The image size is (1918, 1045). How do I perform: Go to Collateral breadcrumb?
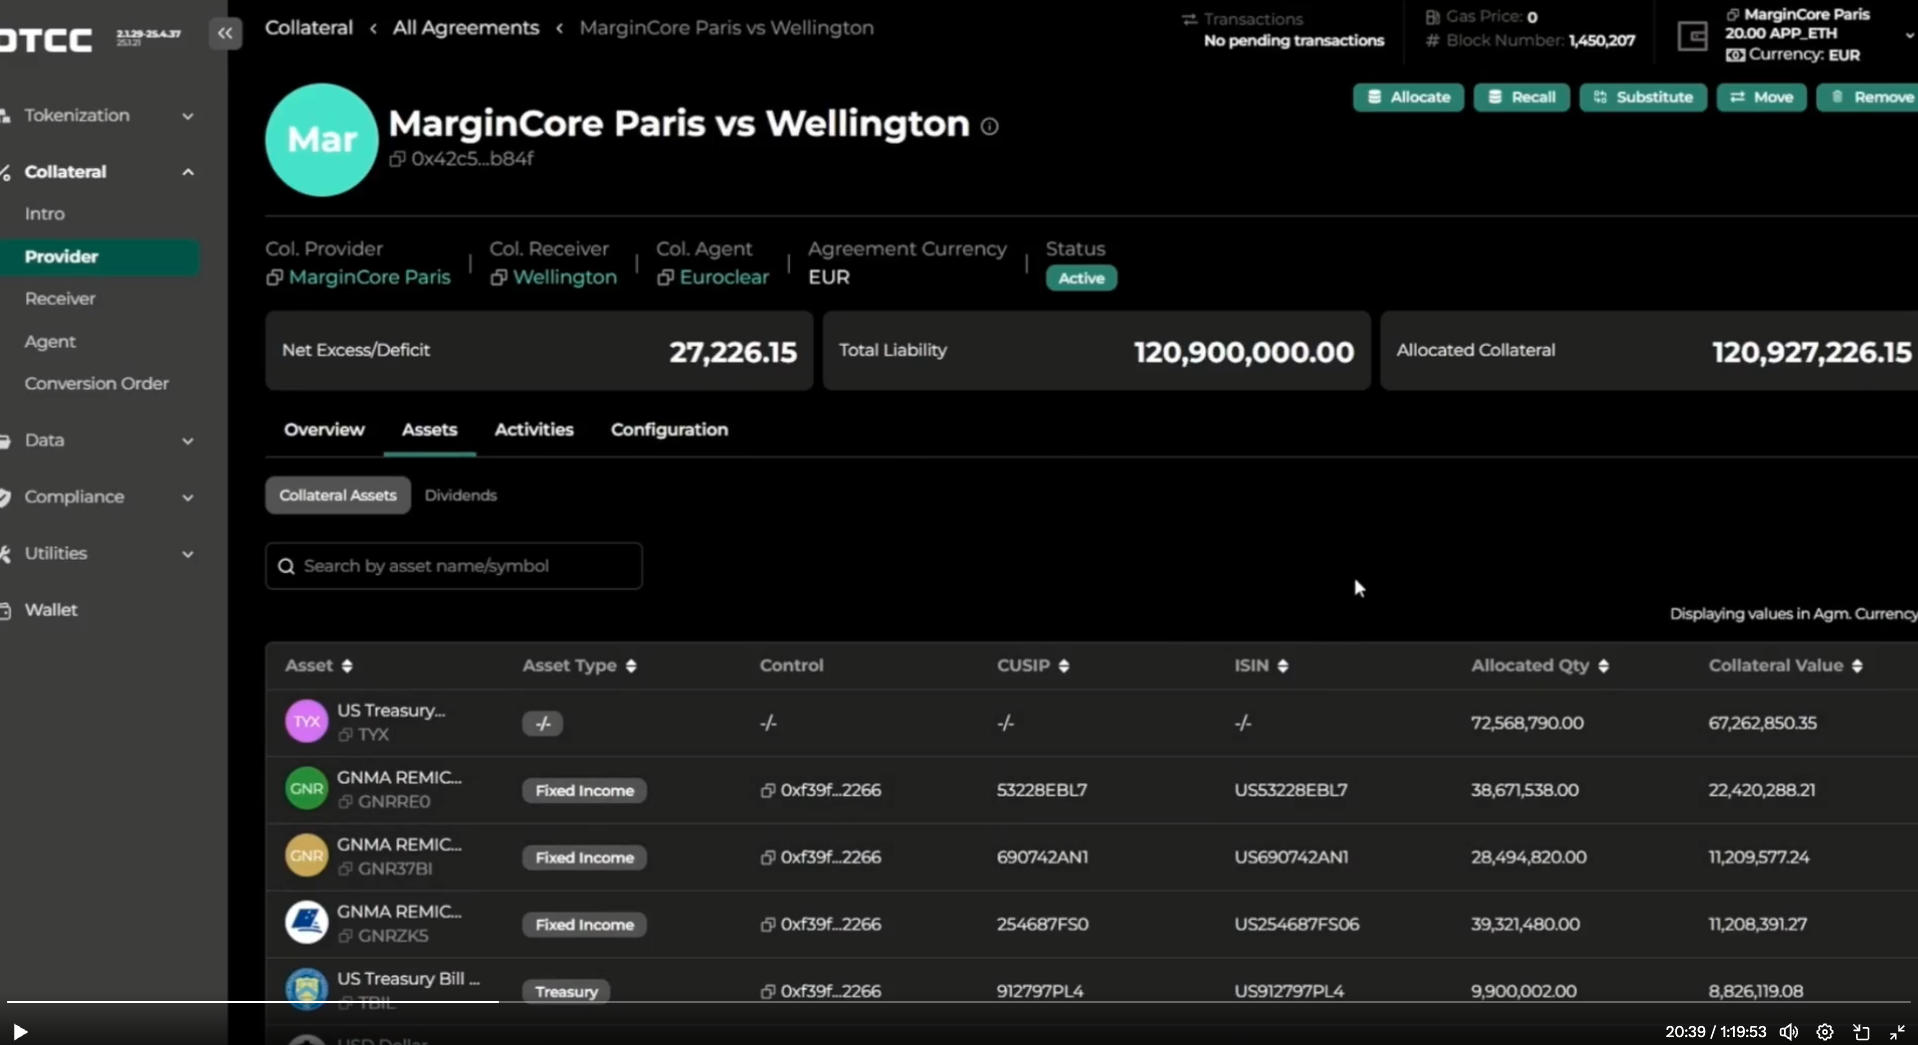(308, 28)
